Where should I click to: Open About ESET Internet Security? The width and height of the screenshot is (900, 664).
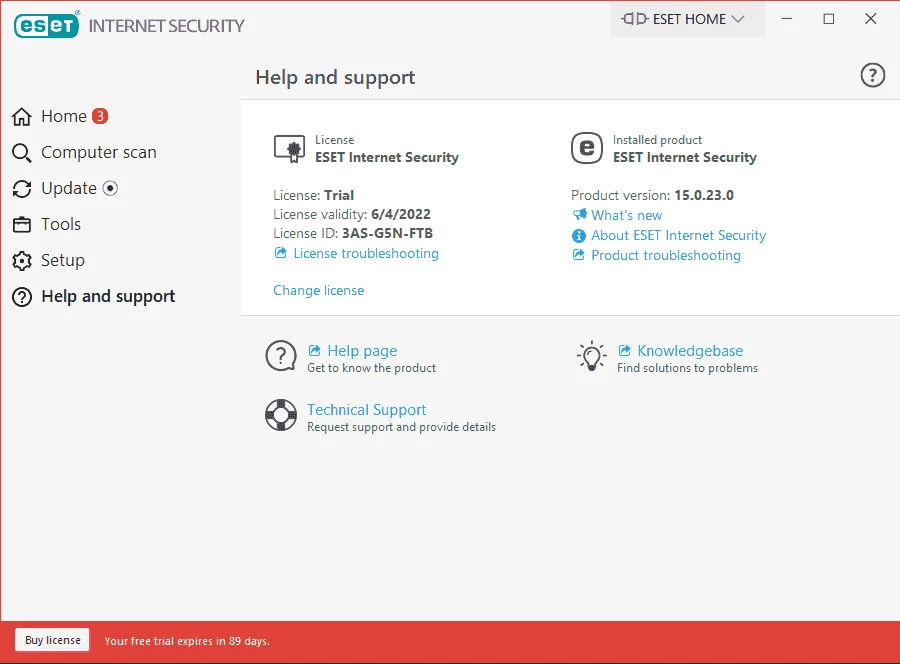[x=678, y=235]
